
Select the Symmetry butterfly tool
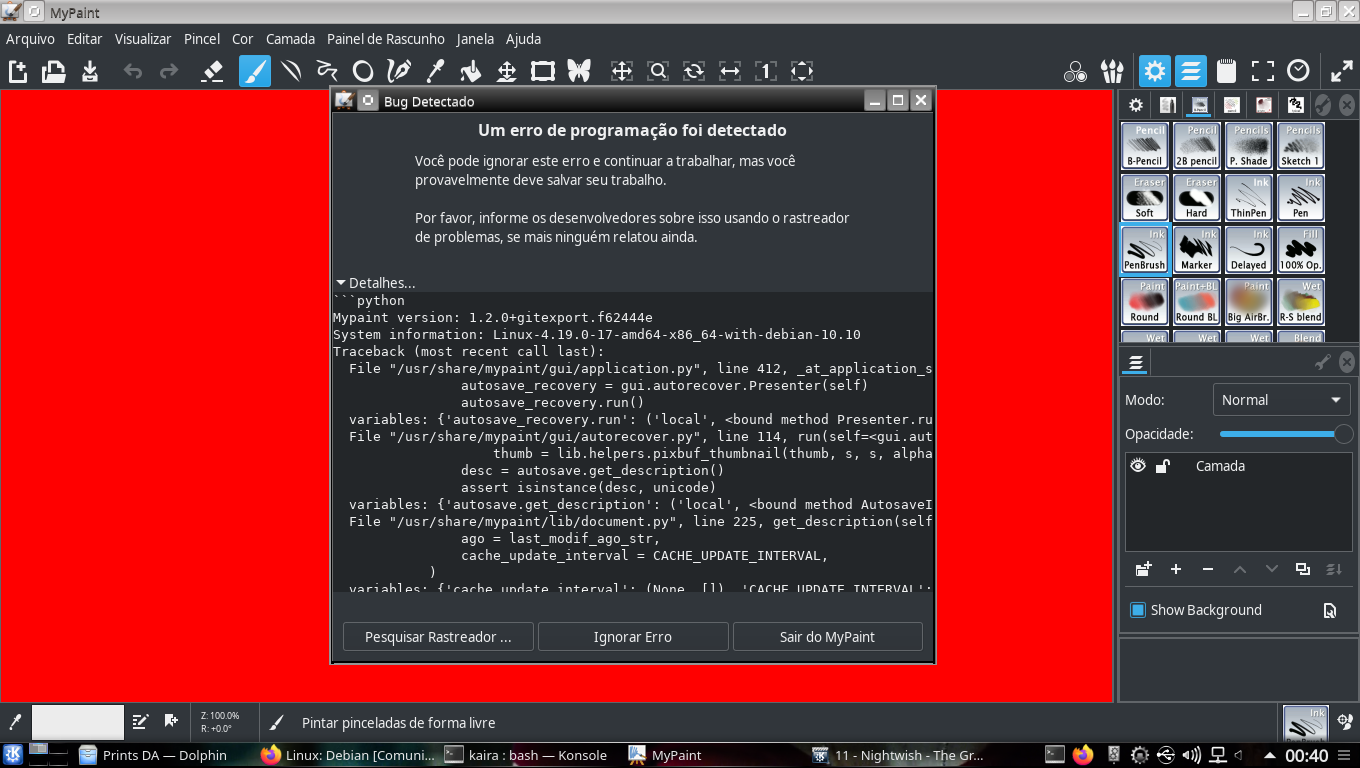click(579, 71)
